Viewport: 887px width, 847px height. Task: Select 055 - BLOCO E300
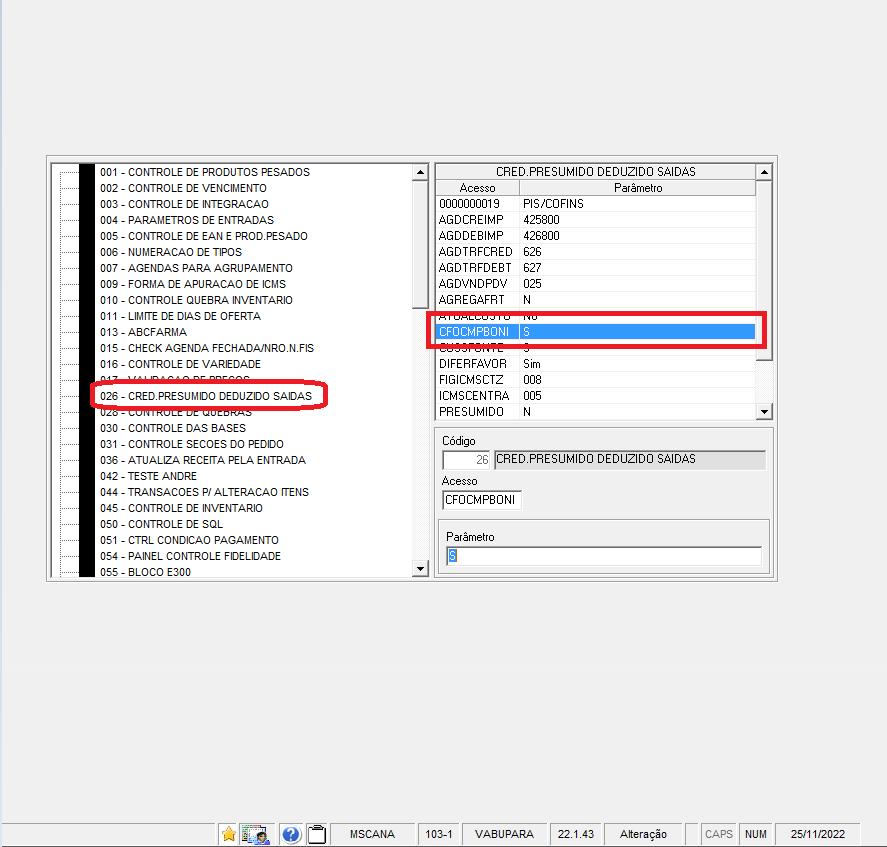pos(145,572)
